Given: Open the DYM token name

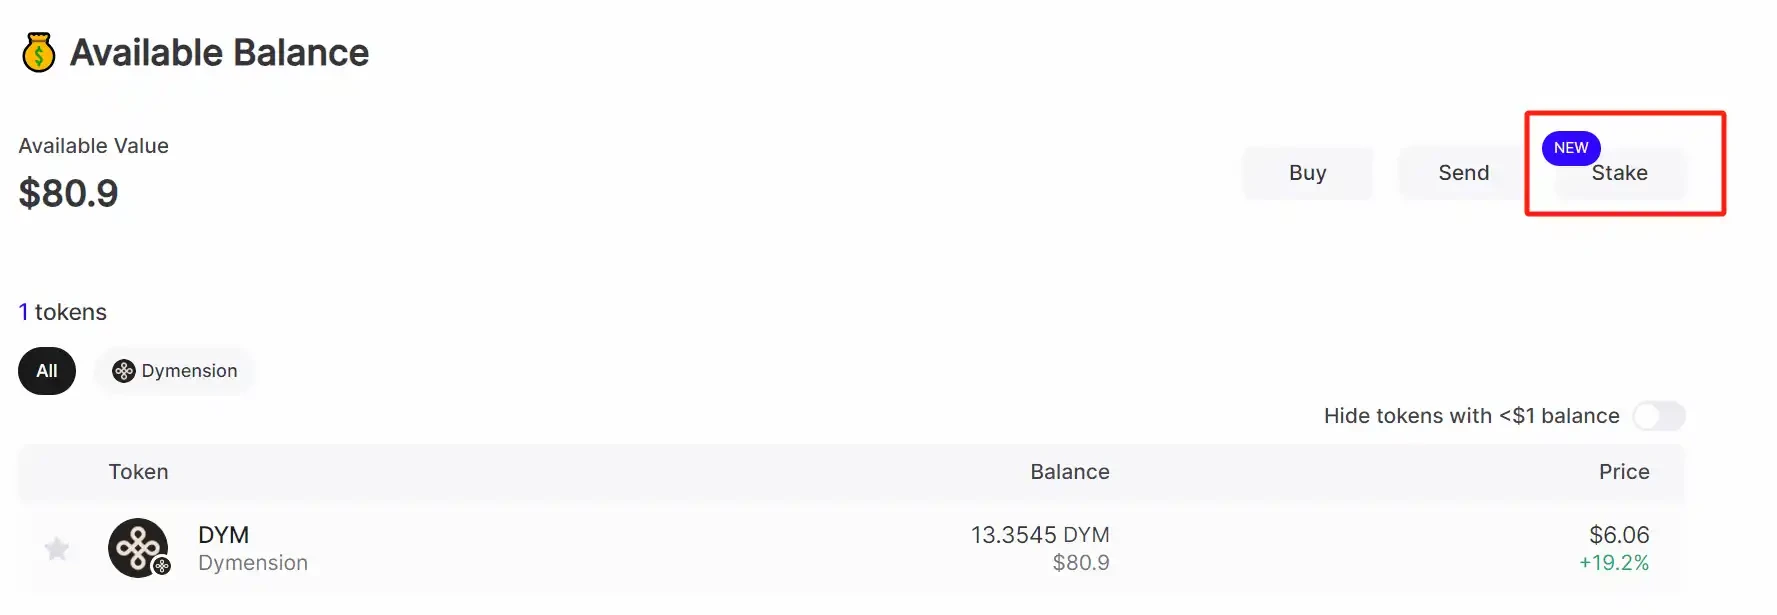Looking at the screenshot, I should point(223,535).
